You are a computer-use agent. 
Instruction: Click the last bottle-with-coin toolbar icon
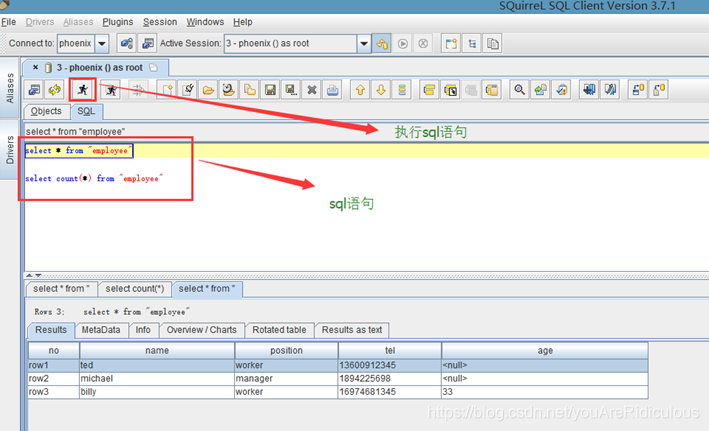659,90
